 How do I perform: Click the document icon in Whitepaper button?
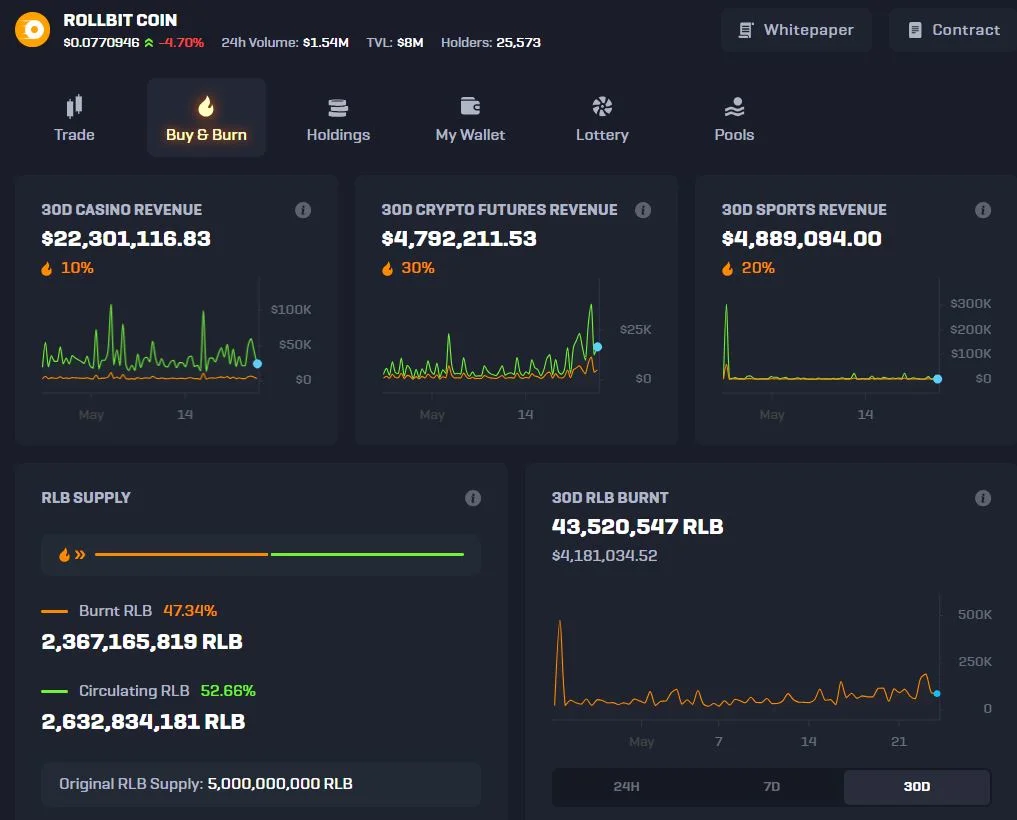(x=746, y=30)
